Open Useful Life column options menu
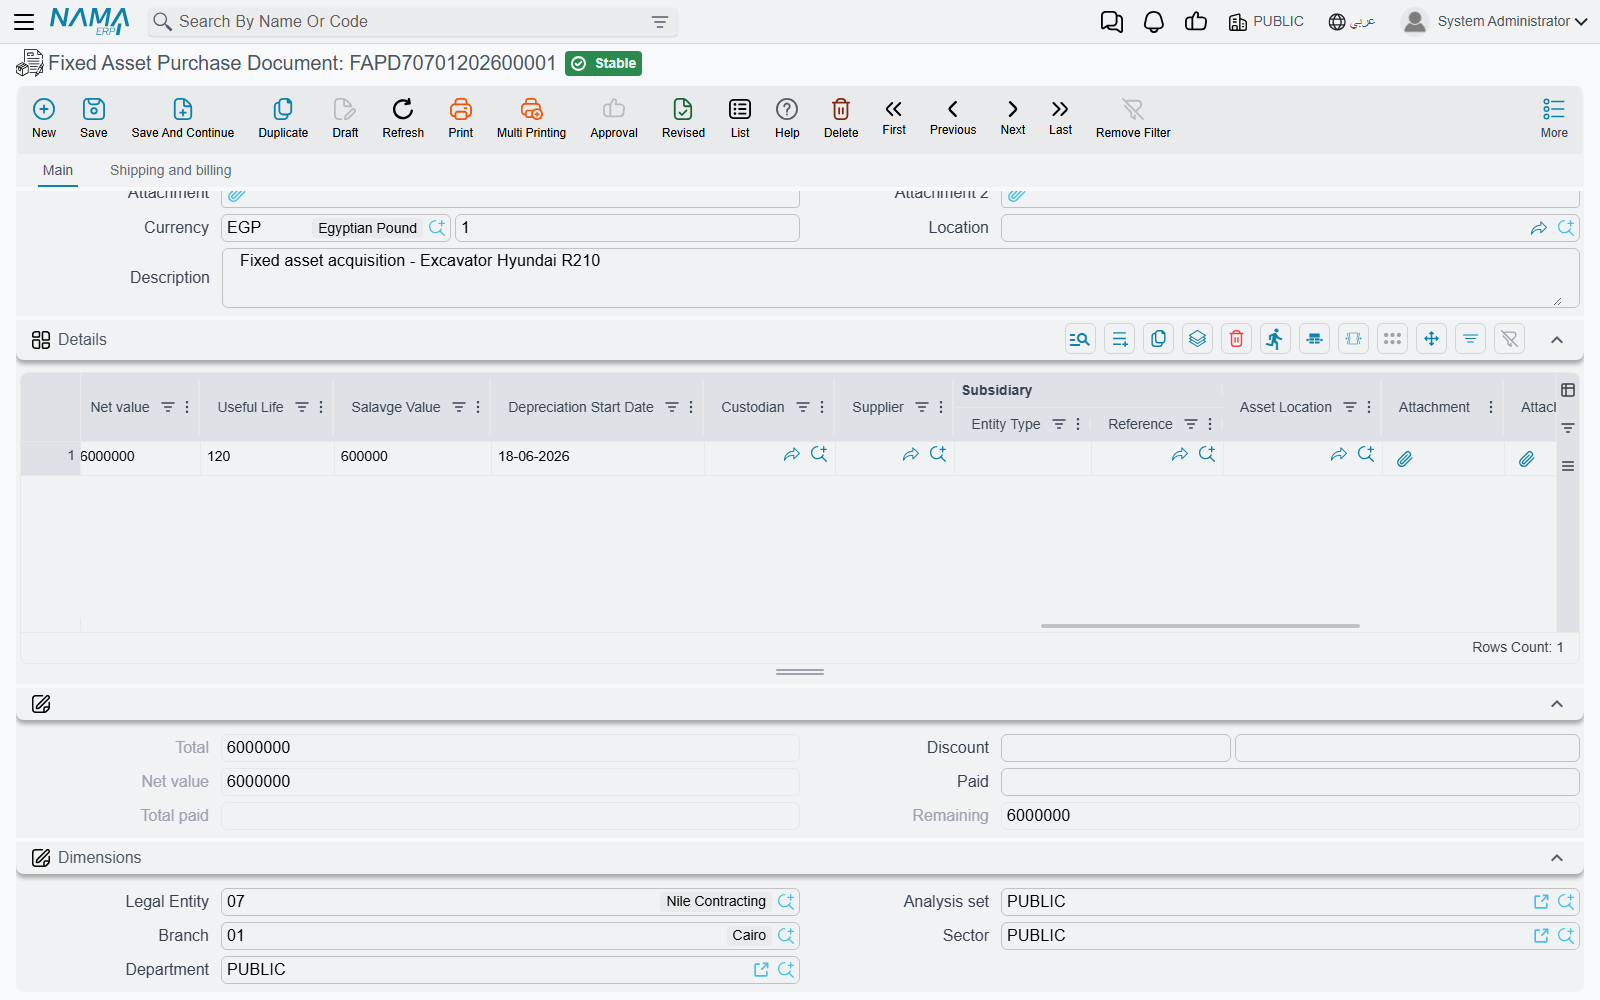 coord(321,407)
